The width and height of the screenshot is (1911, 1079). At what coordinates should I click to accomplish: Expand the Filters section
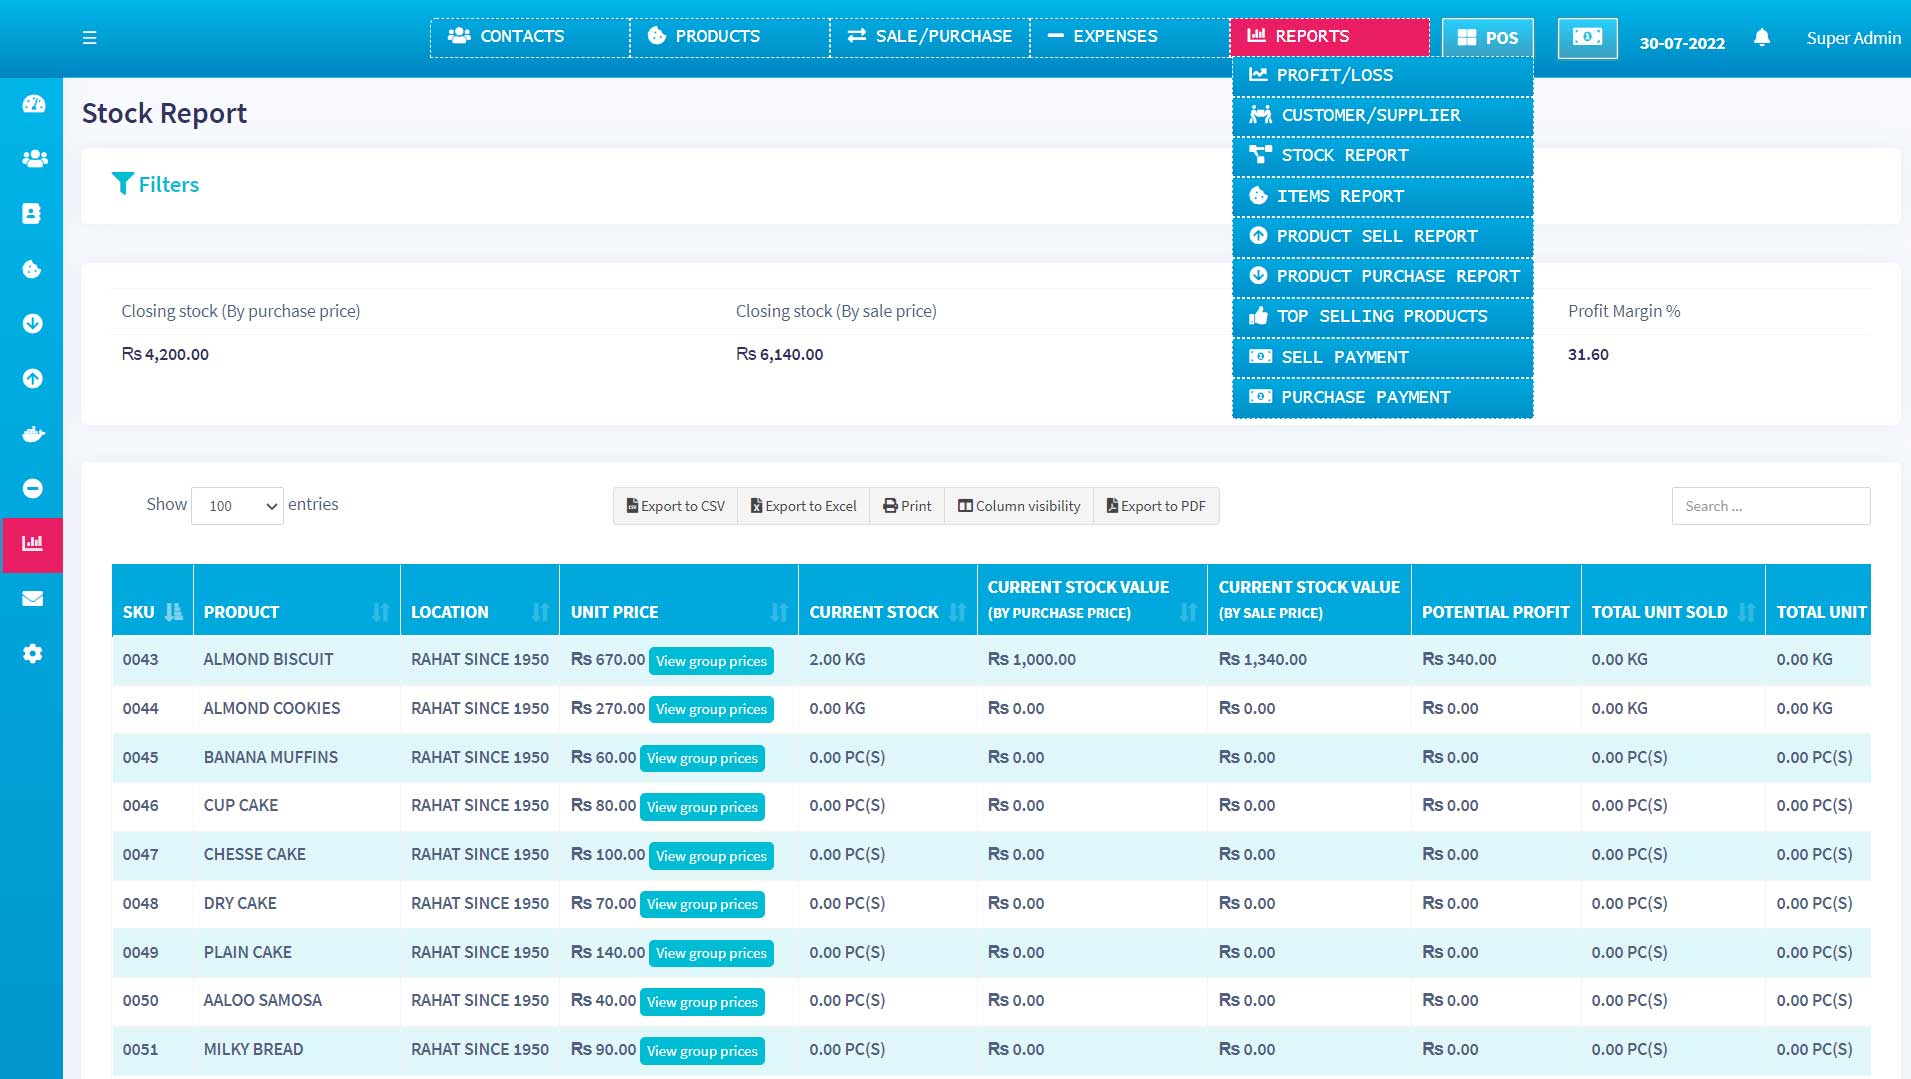pos(156,185)
